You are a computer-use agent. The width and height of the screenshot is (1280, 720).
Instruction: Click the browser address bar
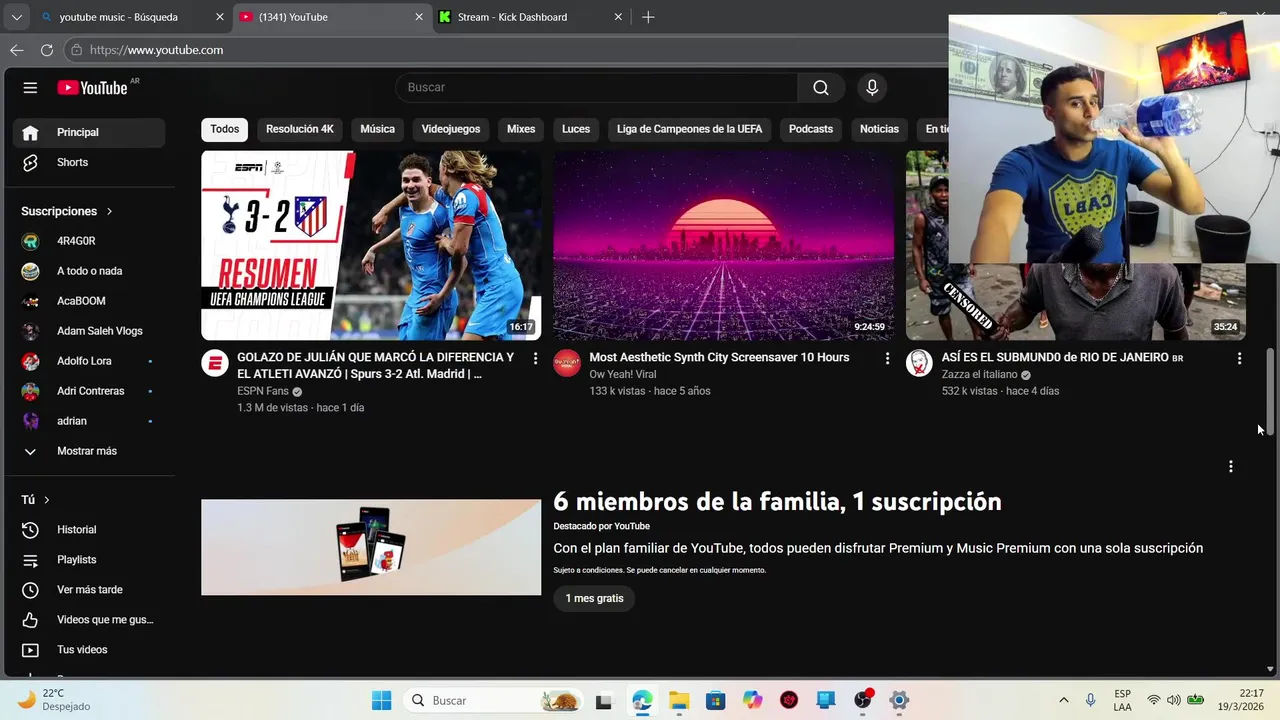pyautogui.click(x=505, y=50)
